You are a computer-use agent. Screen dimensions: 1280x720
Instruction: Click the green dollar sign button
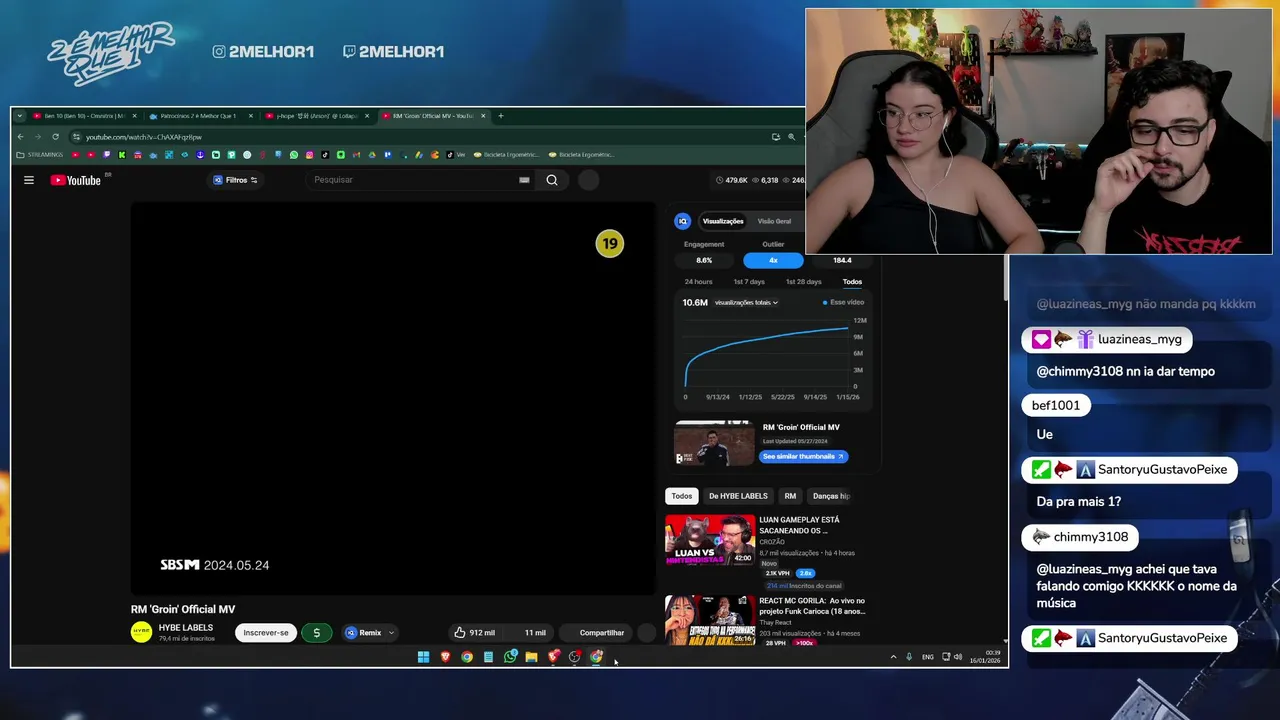317,633
